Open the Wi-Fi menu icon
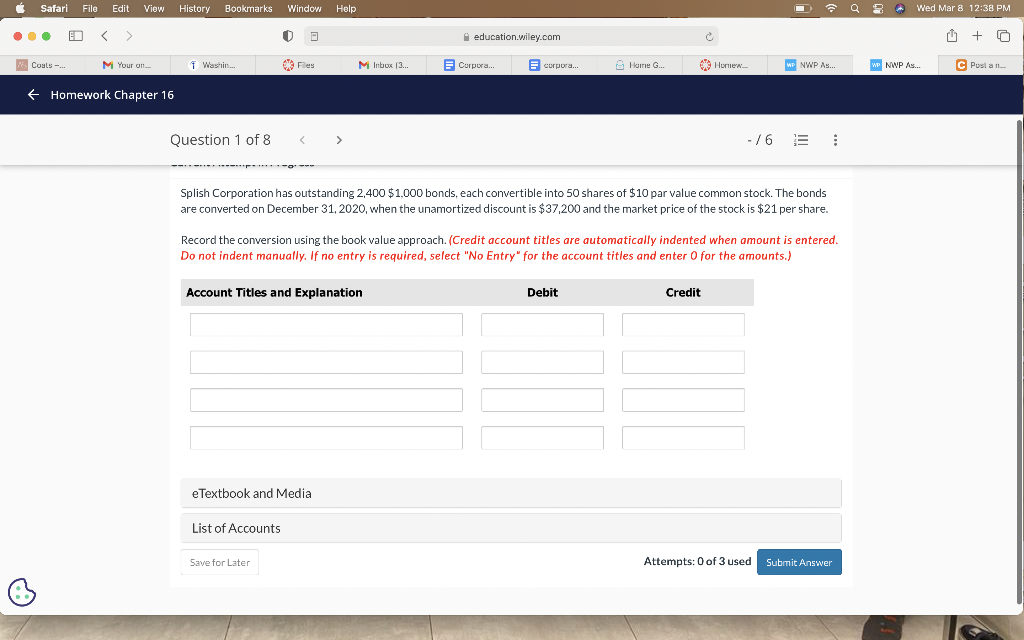The width and height of the screenshot is (1024, 640). [831, 8]
